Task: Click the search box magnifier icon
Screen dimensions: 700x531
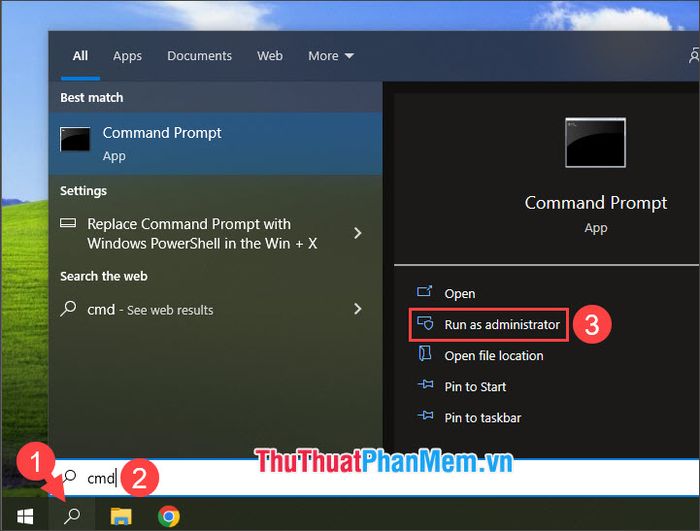Action: pos(69,477)
